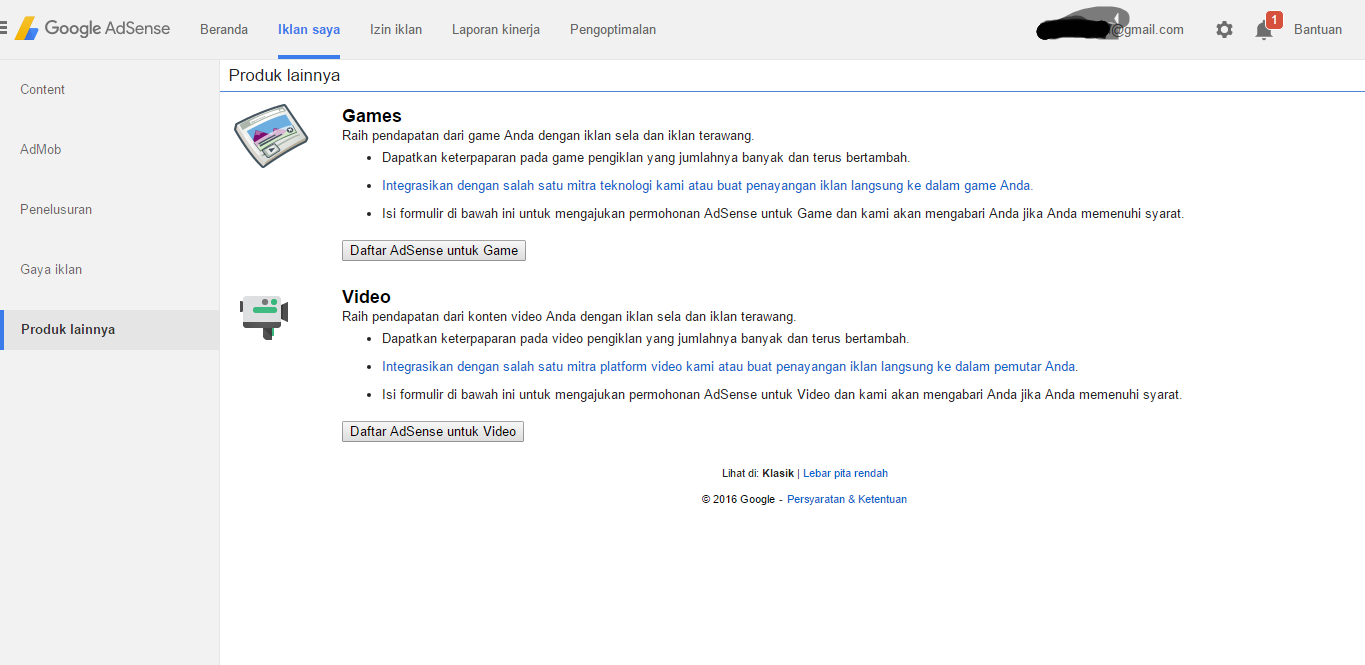Click 'Dapatkan keterpaparan pada video pengiklan' bullet
The image size is (1365, 665).
click(645, 339)
